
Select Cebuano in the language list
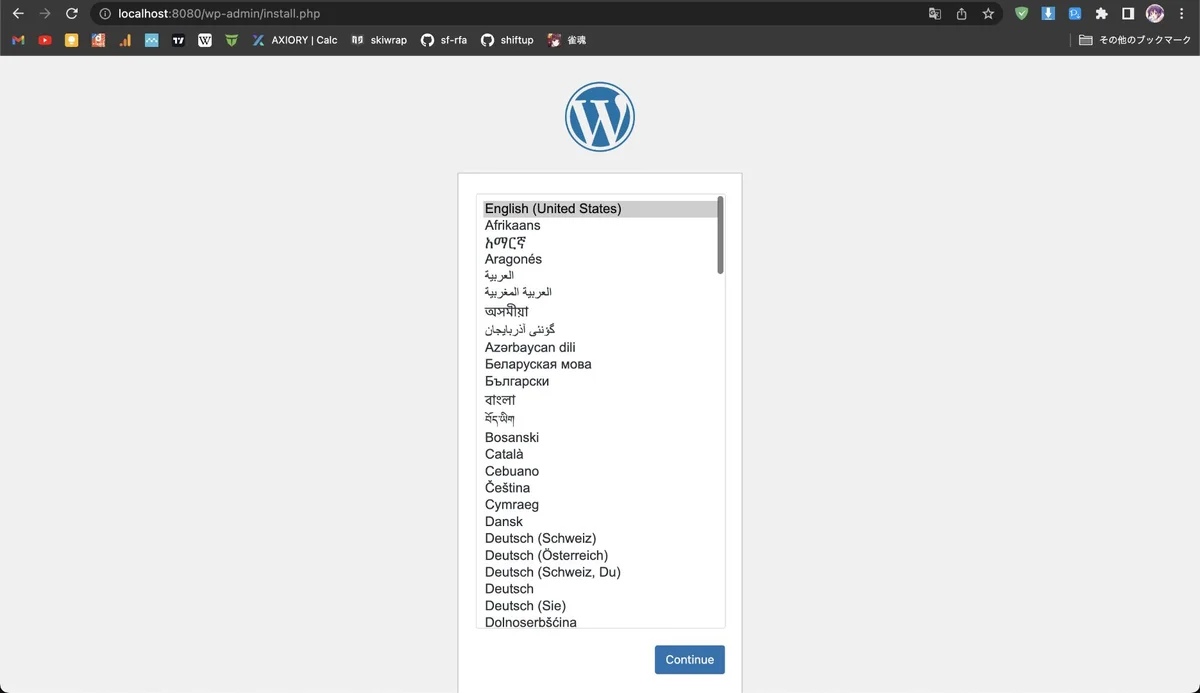pyautogui.click(x=600, y=471)
